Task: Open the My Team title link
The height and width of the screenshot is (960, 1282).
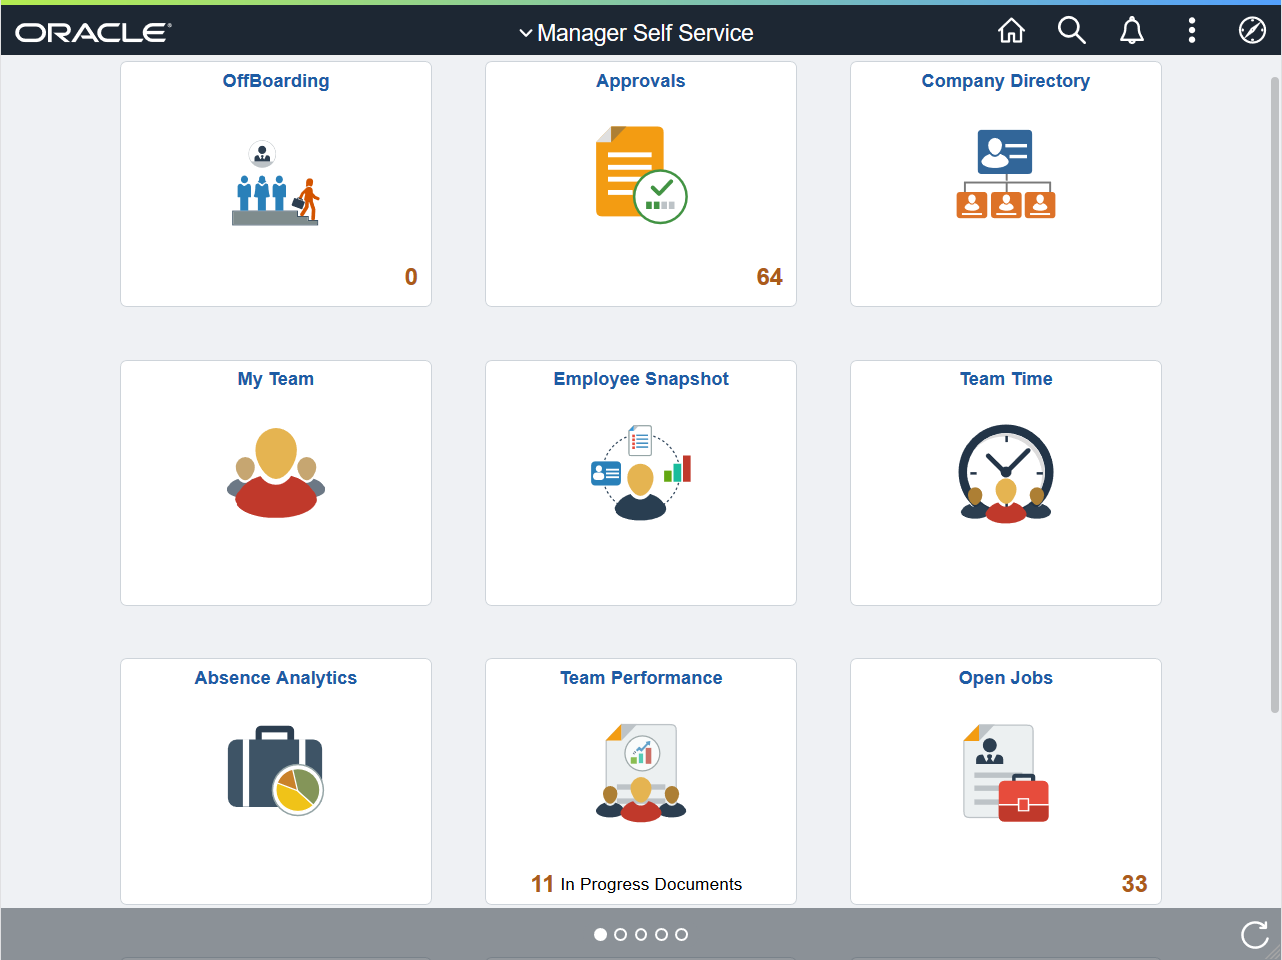Action: coord(276,379)
